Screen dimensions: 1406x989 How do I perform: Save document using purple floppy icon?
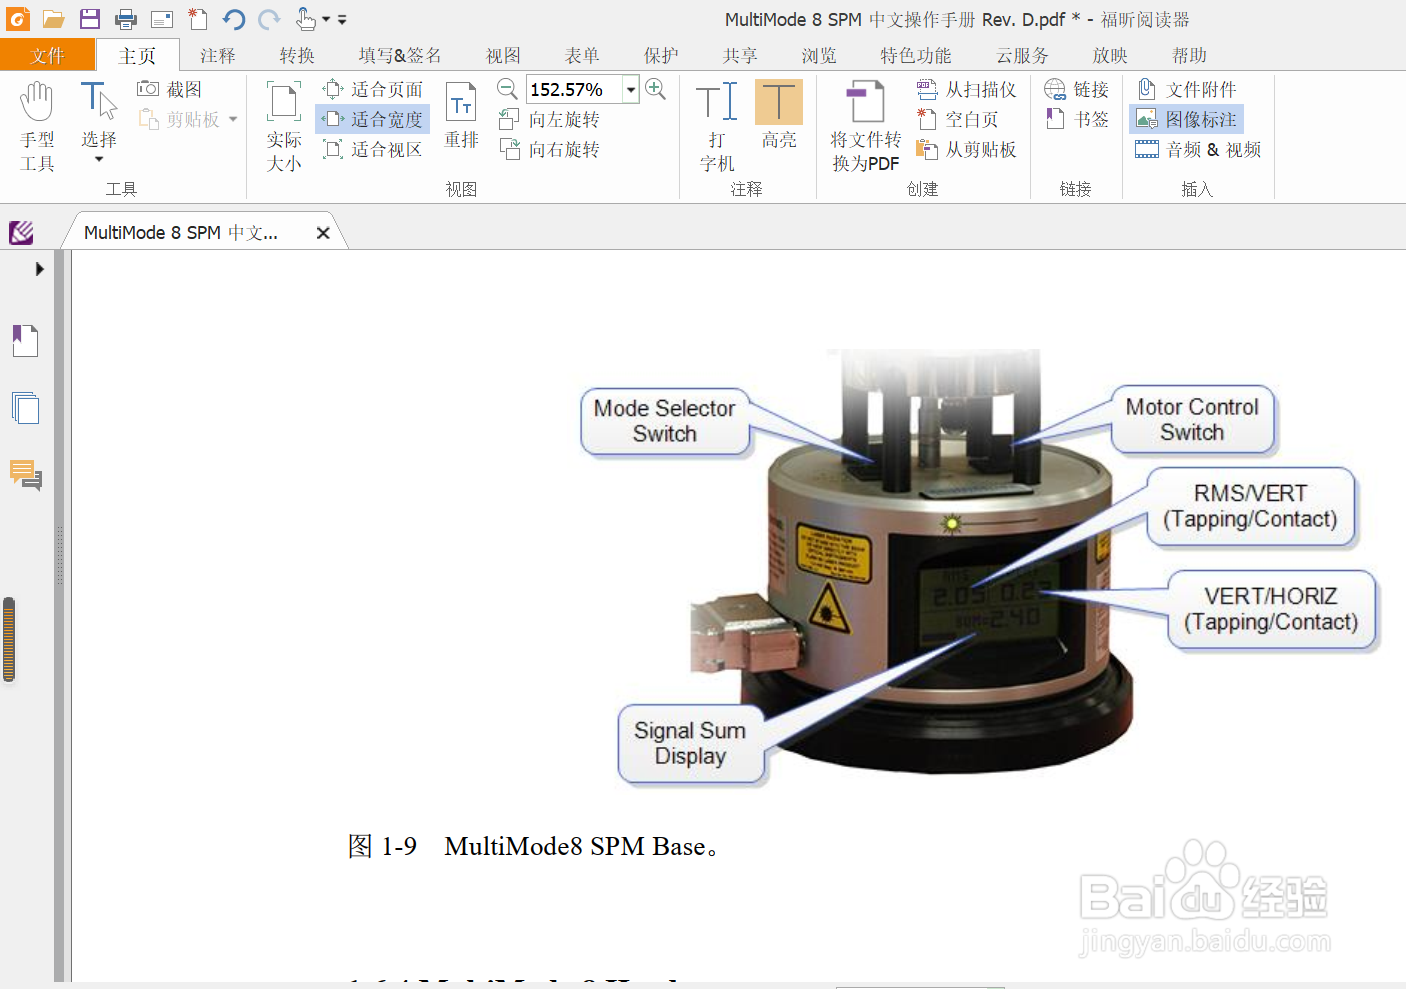90,19
